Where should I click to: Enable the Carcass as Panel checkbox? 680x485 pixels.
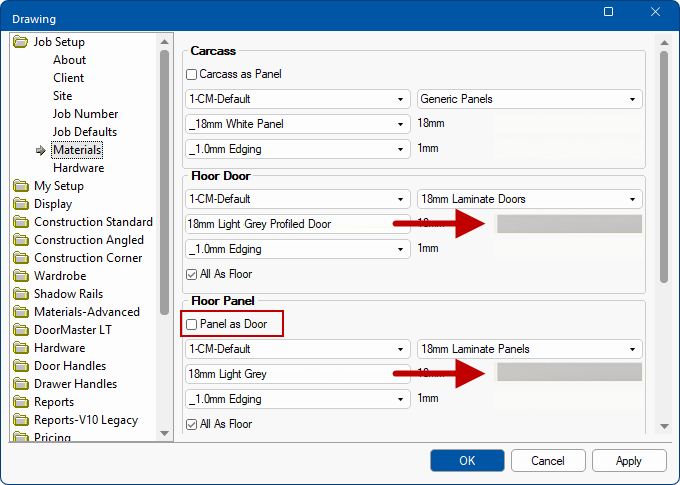[192, 74]
